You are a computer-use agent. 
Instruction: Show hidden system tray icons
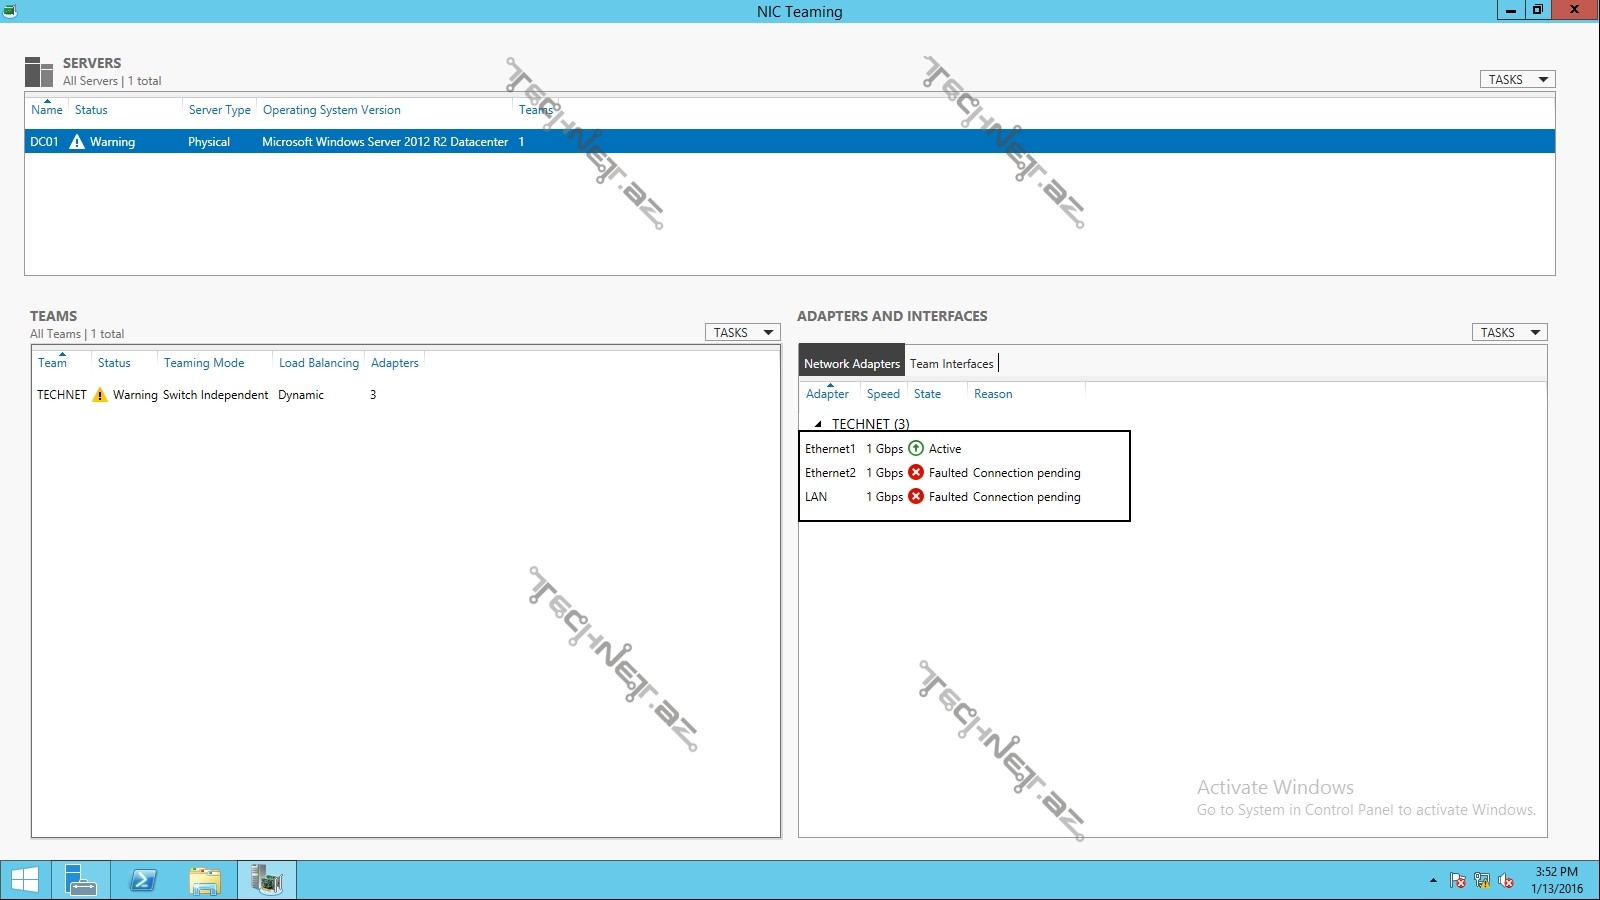[1433, 881]
